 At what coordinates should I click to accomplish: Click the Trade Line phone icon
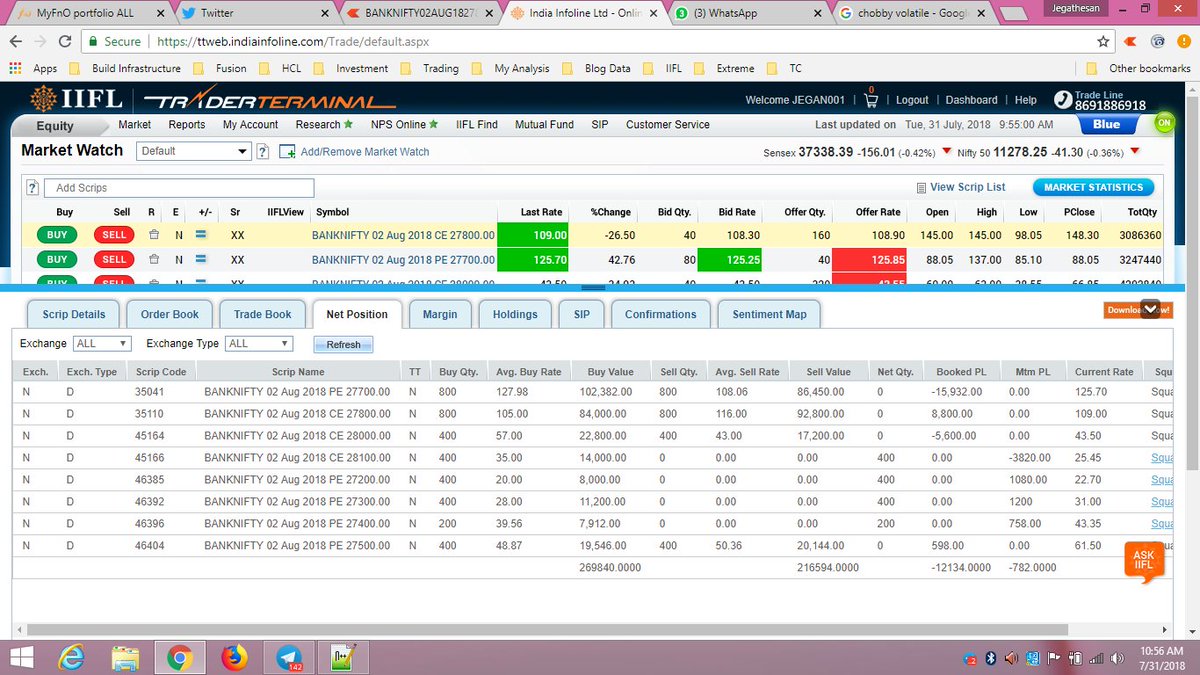(x=1063, y=100)
